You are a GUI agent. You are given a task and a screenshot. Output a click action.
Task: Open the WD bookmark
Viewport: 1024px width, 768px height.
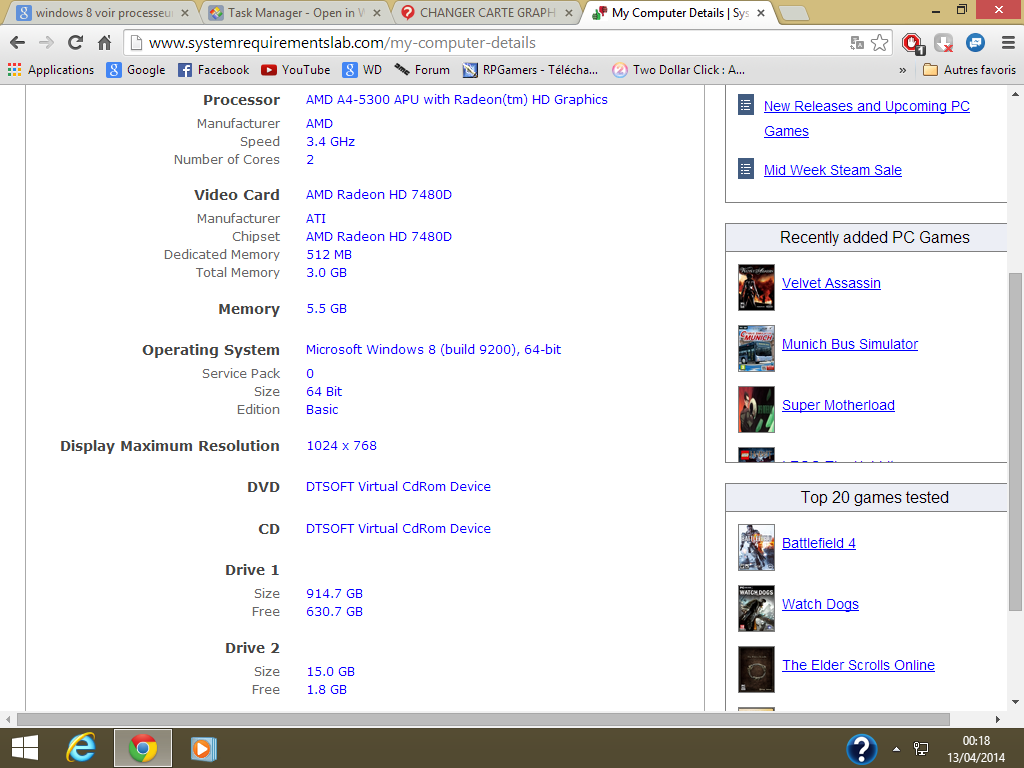point(362,70)
